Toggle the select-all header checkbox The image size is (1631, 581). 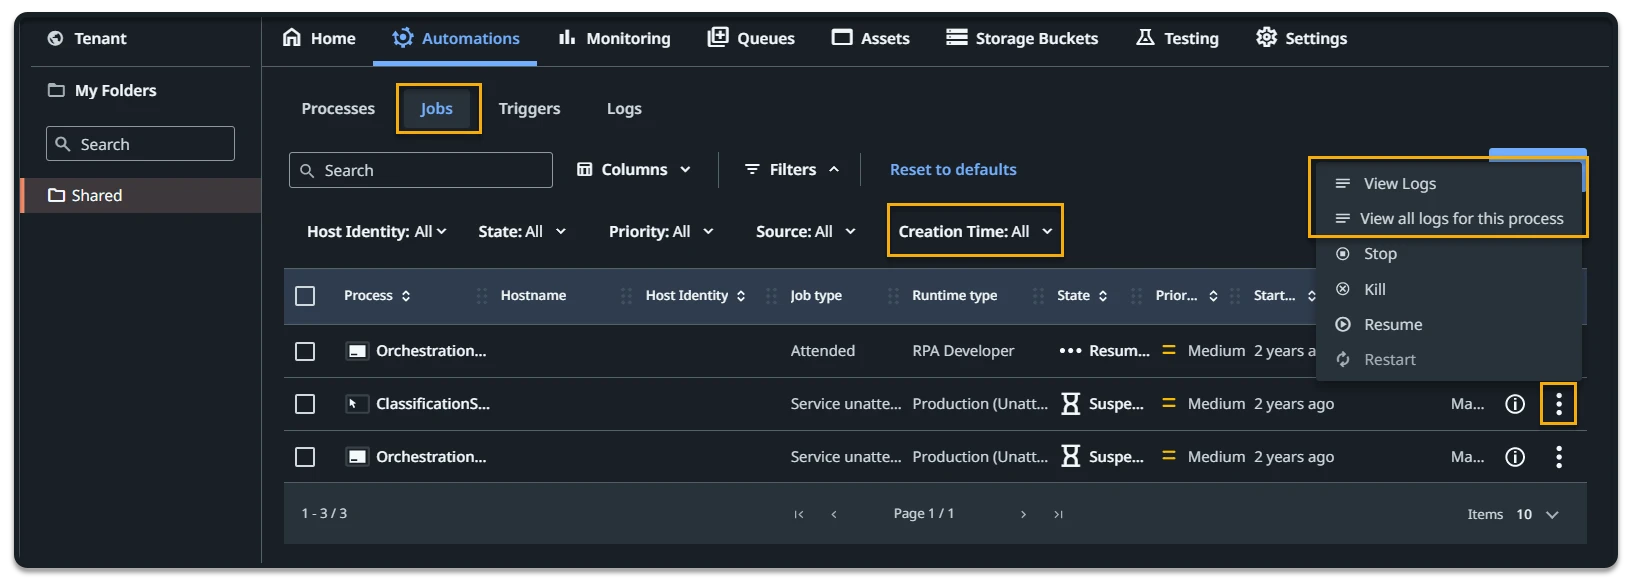(x=305, y=296)
